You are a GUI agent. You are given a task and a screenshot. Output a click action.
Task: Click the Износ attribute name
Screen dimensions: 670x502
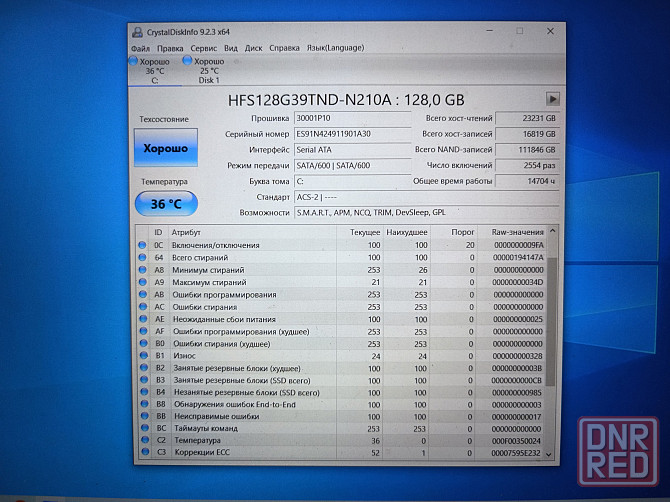(x=184, y=356)
